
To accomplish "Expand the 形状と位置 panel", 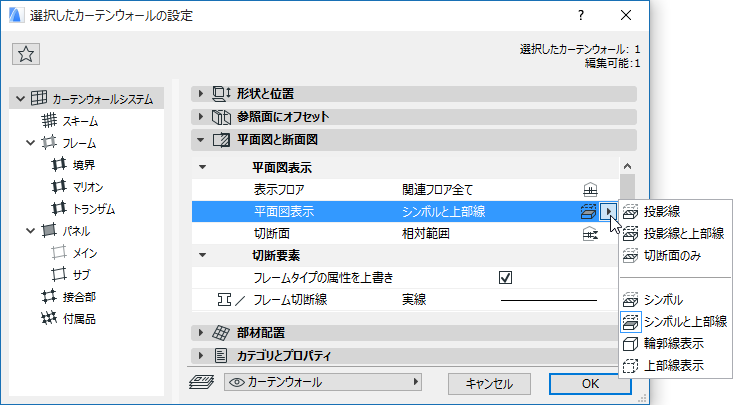I will (201, 94).
